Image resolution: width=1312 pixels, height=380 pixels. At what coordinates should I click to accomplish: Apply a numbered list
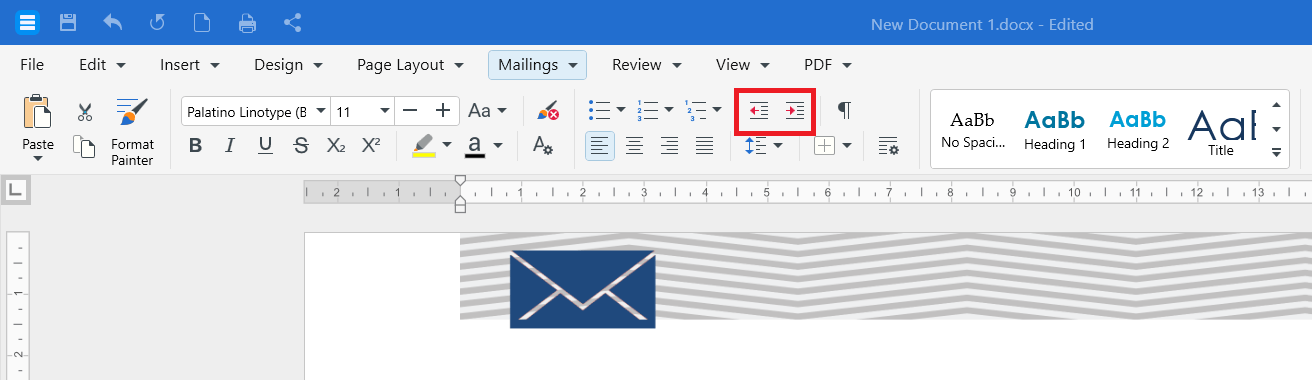click(x=647, y=110)
